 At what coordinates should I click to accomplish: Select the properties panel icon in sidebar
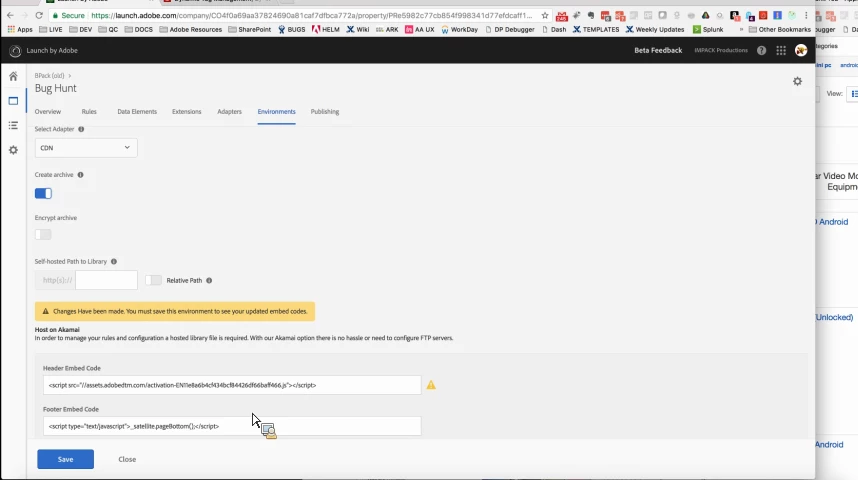(x=13, y=101)
